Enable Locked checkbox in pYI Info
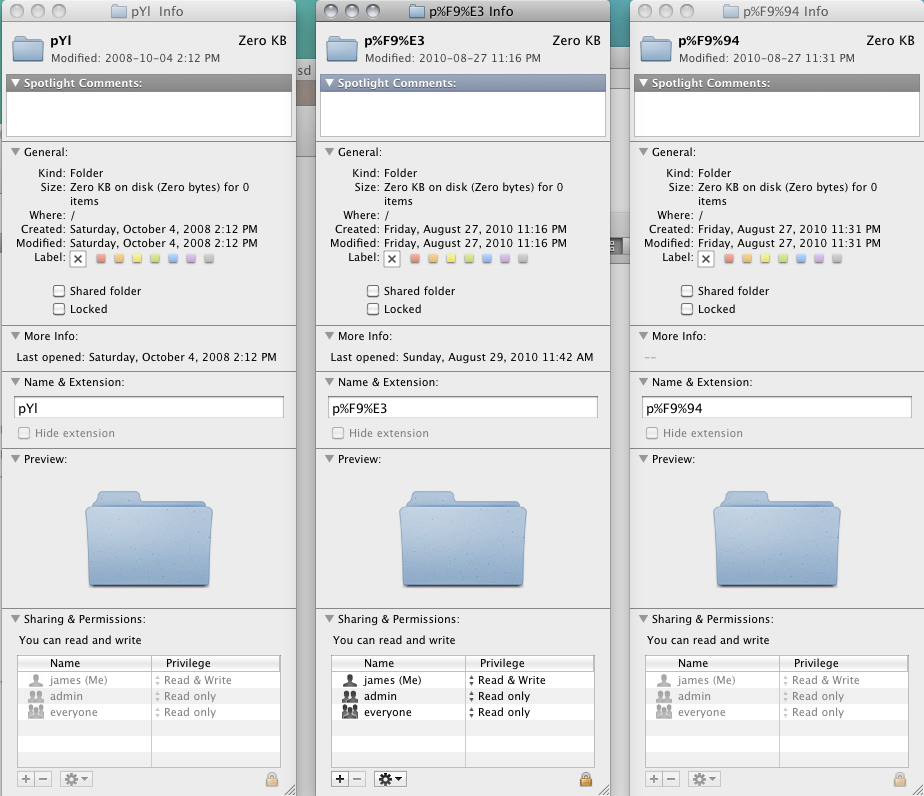 click(x=59, y=309)
